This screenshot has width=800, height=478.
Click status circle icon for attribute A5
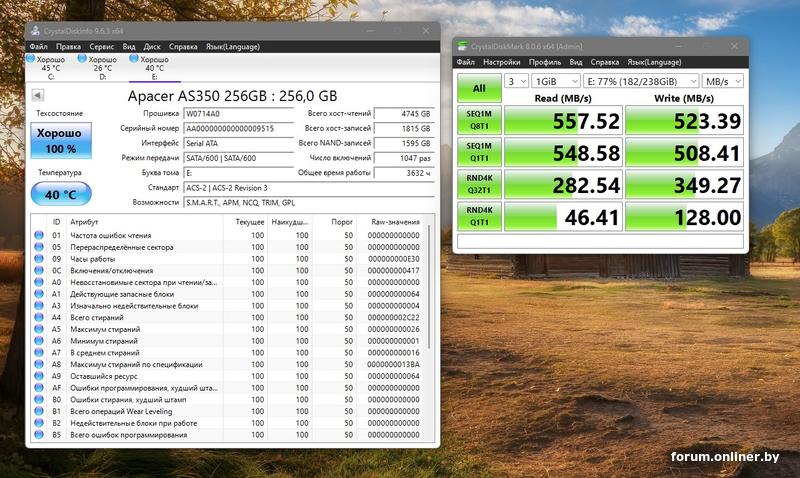(39, 329)
